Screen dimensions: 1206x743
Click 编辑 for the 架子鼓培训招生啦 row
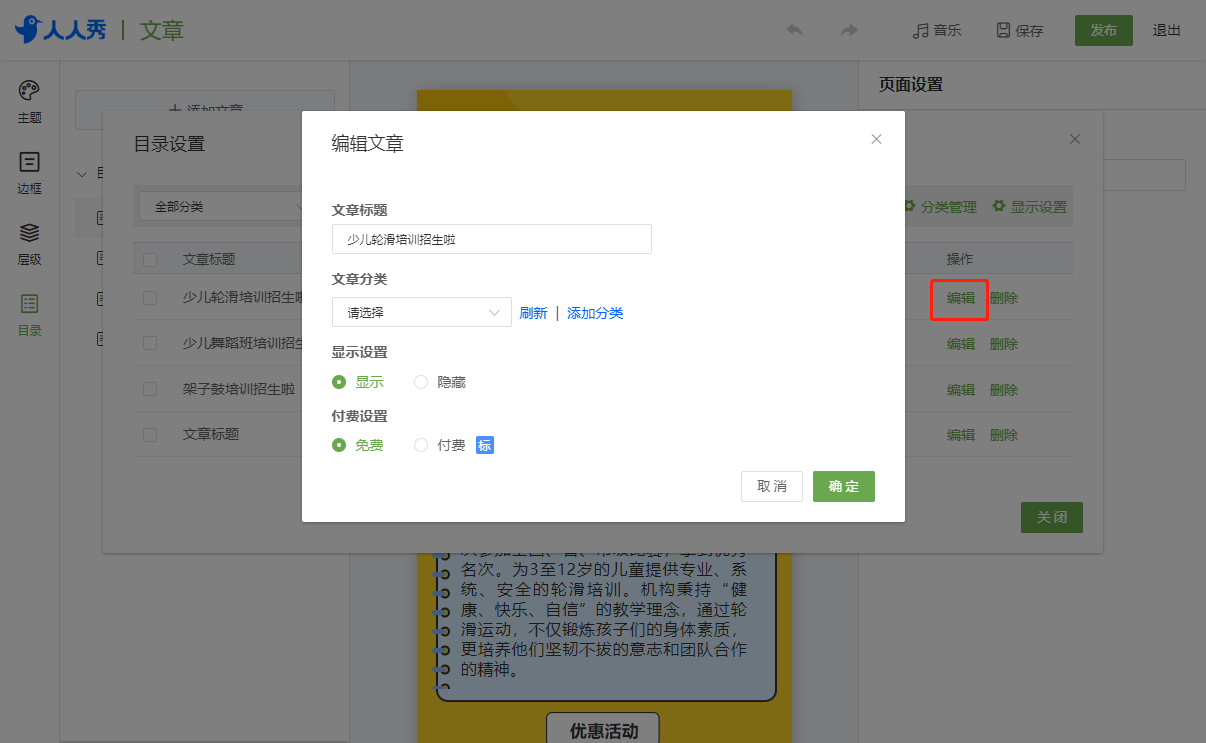pos(961,390)
